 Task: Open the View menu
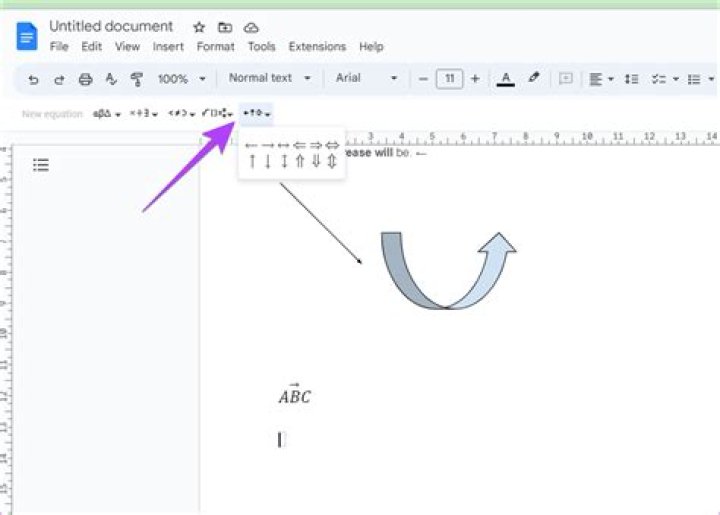pos(127,46)
